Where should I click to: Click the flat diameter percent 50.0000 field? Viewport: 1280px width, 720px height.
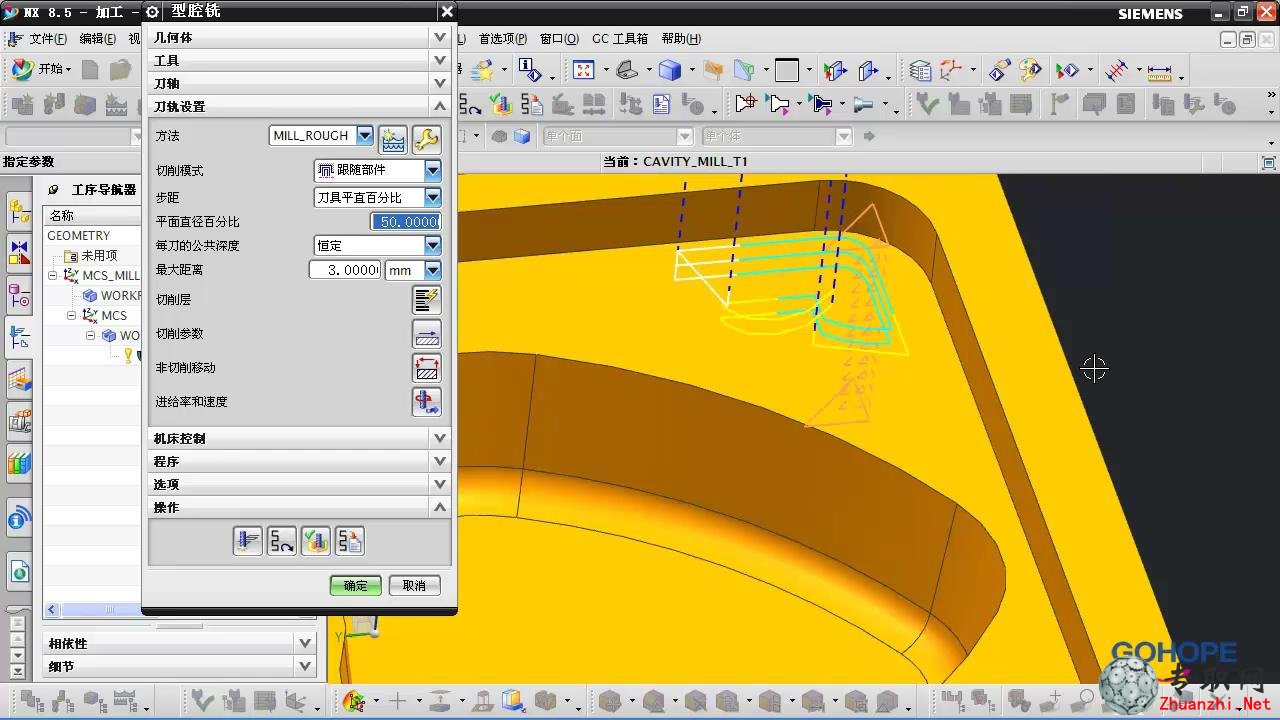pyautogui.click(x=406, y=222)
